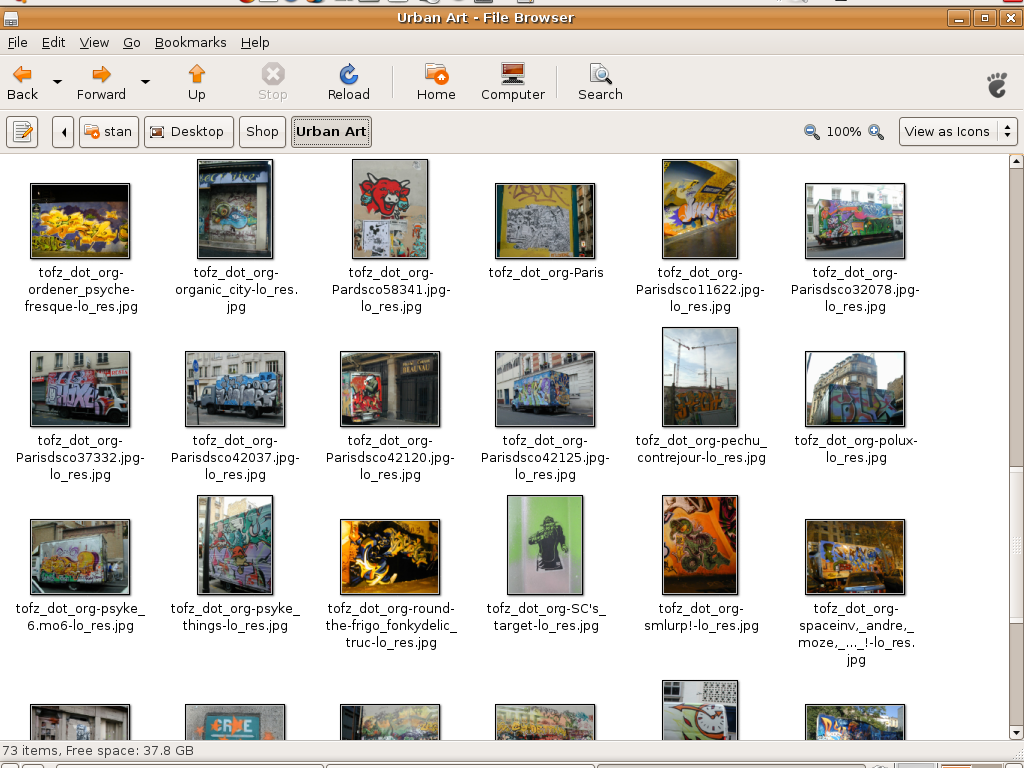
Task: Open the Computer location
Action: coord(512,82)
